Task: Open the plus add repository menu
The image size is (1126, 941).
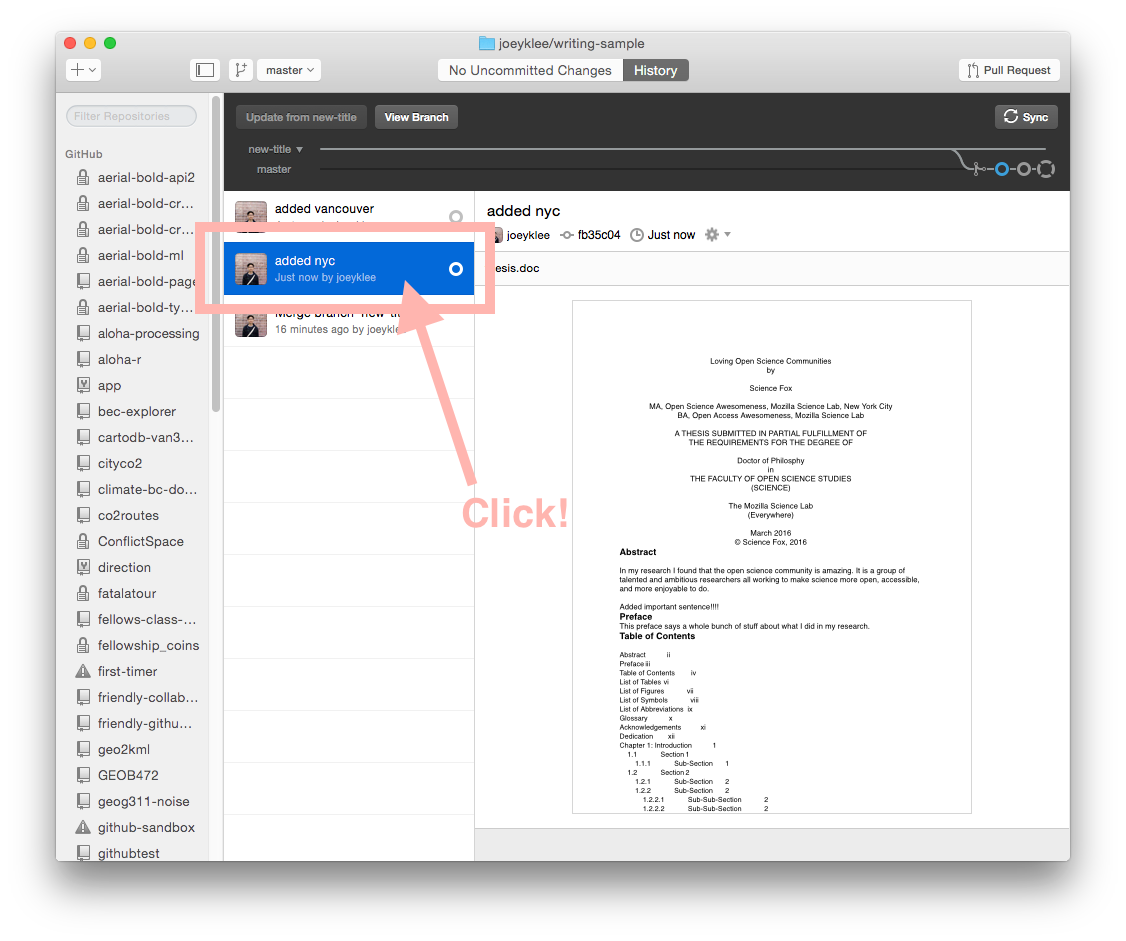Action: [83, 70]
